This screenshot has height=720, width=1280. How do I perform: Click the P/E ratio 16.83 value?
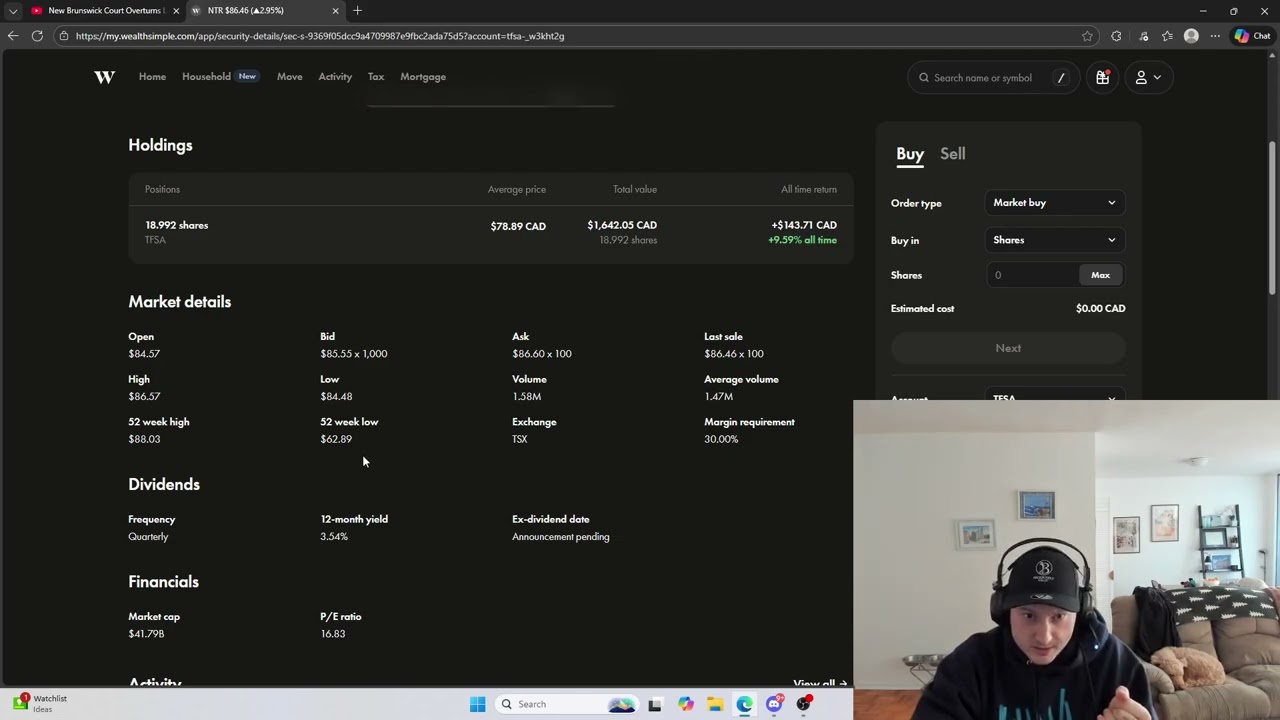(332, 634)
